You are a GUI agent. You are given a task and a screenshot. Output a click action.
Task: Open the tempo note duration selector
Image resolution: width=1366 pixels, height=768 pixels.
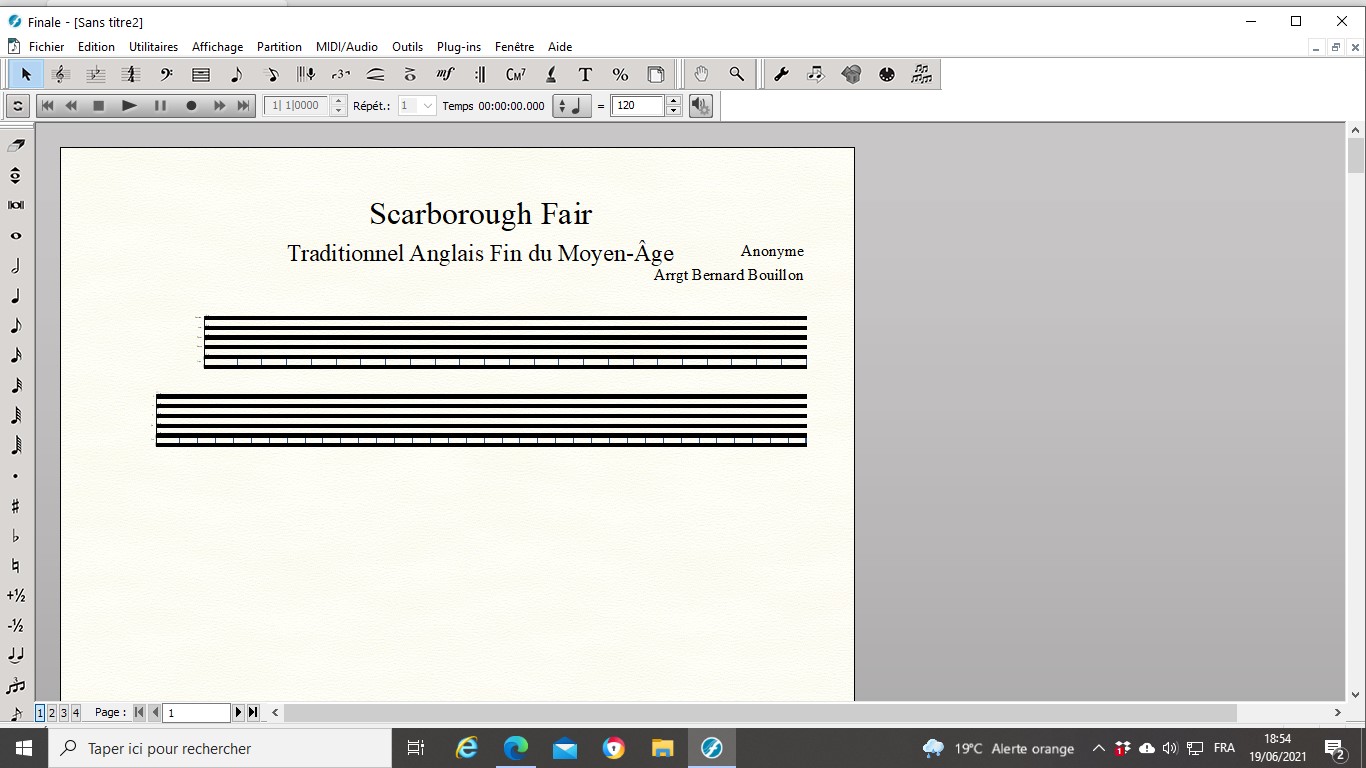pos(572,106)
